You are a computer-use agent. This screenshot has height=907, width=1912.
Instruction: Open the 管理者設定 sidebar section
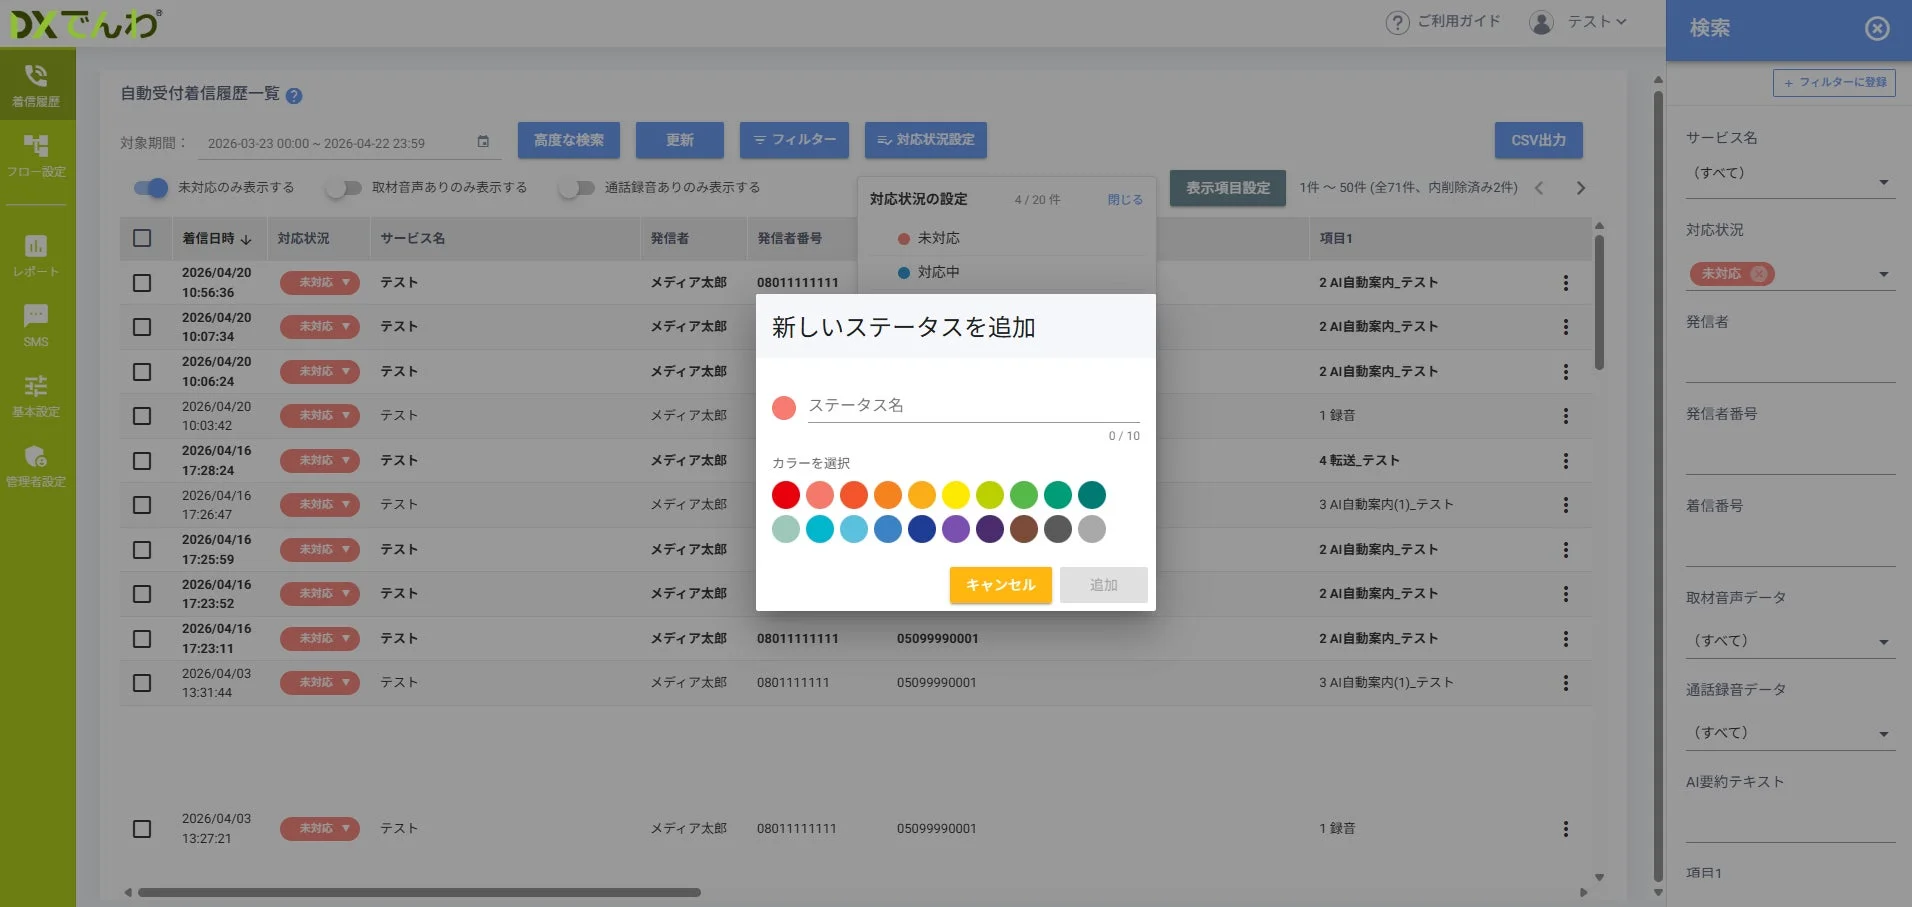click(x=37, y=466)
